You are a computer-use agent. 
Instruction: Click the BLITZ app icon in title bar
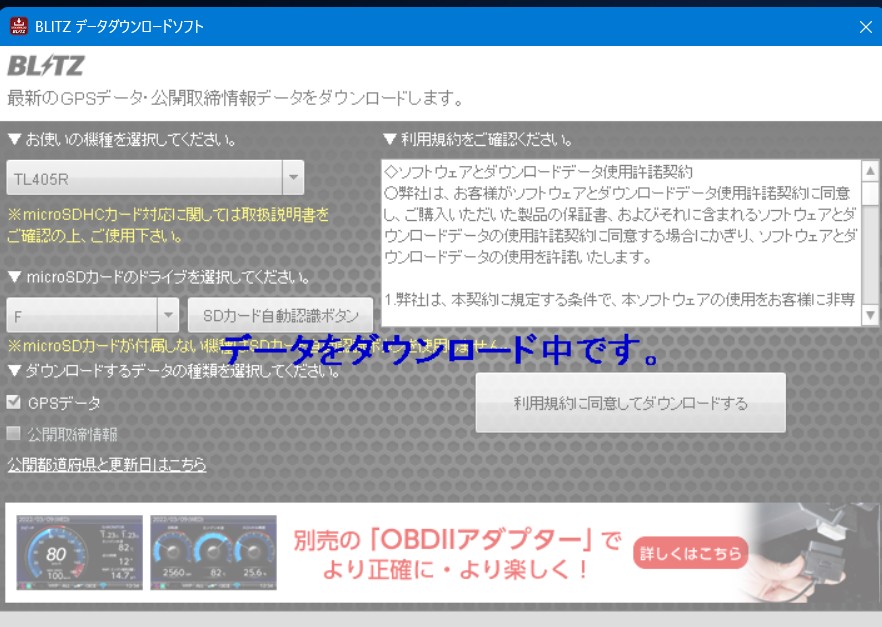(19, 26)
